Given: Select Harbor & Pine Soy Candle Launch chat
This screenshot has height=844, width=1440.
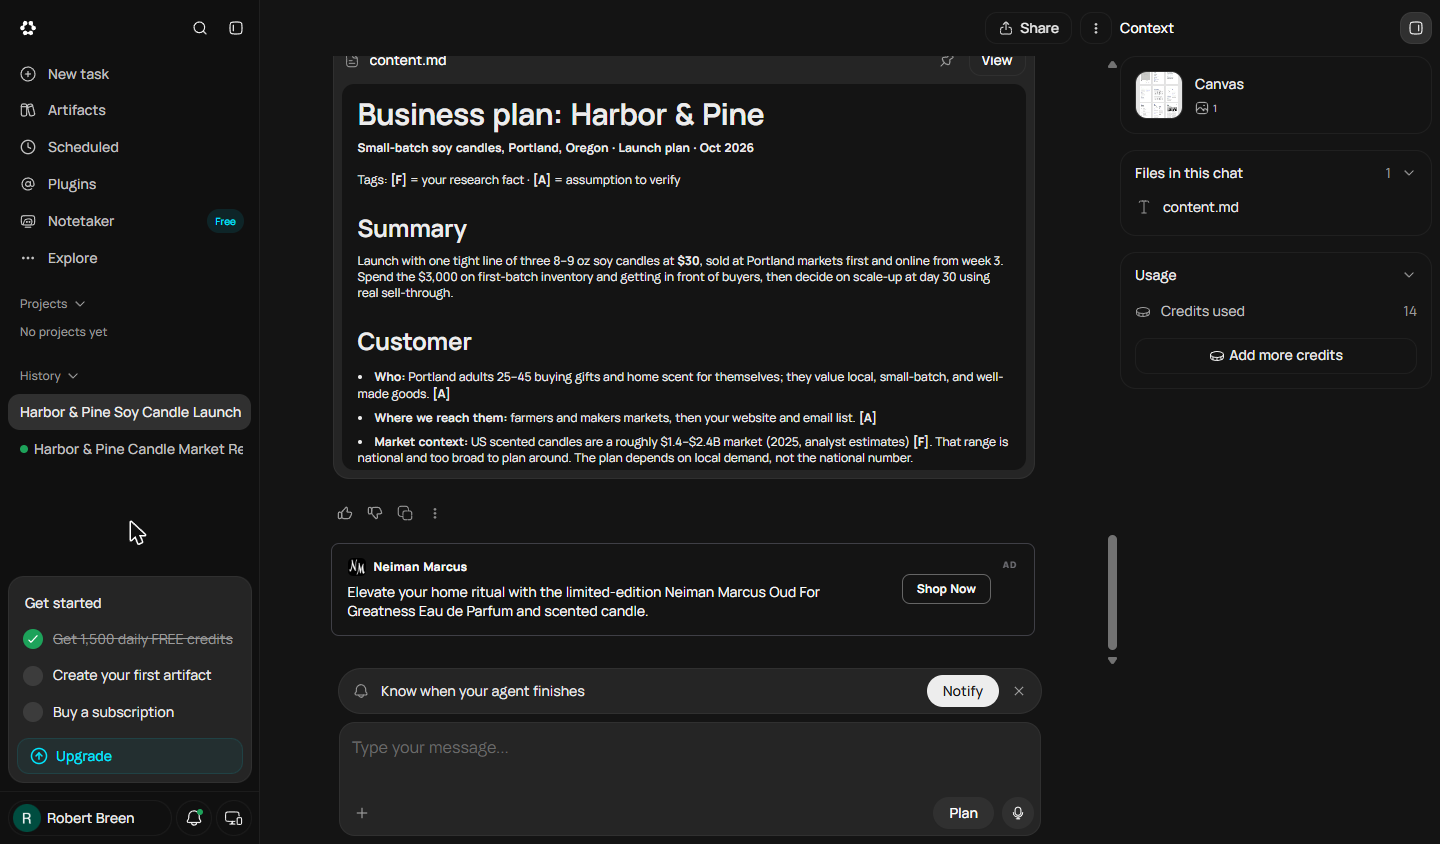Looking at the screenshot, I should 130,412.
